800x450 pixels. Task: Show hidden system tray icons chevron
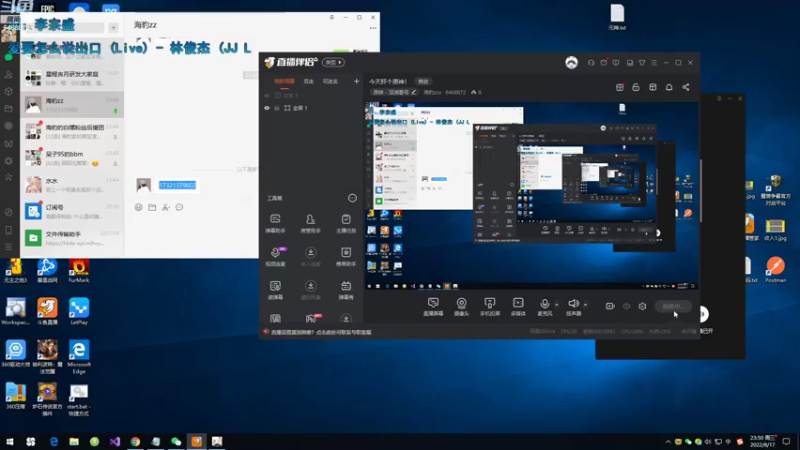668,441
